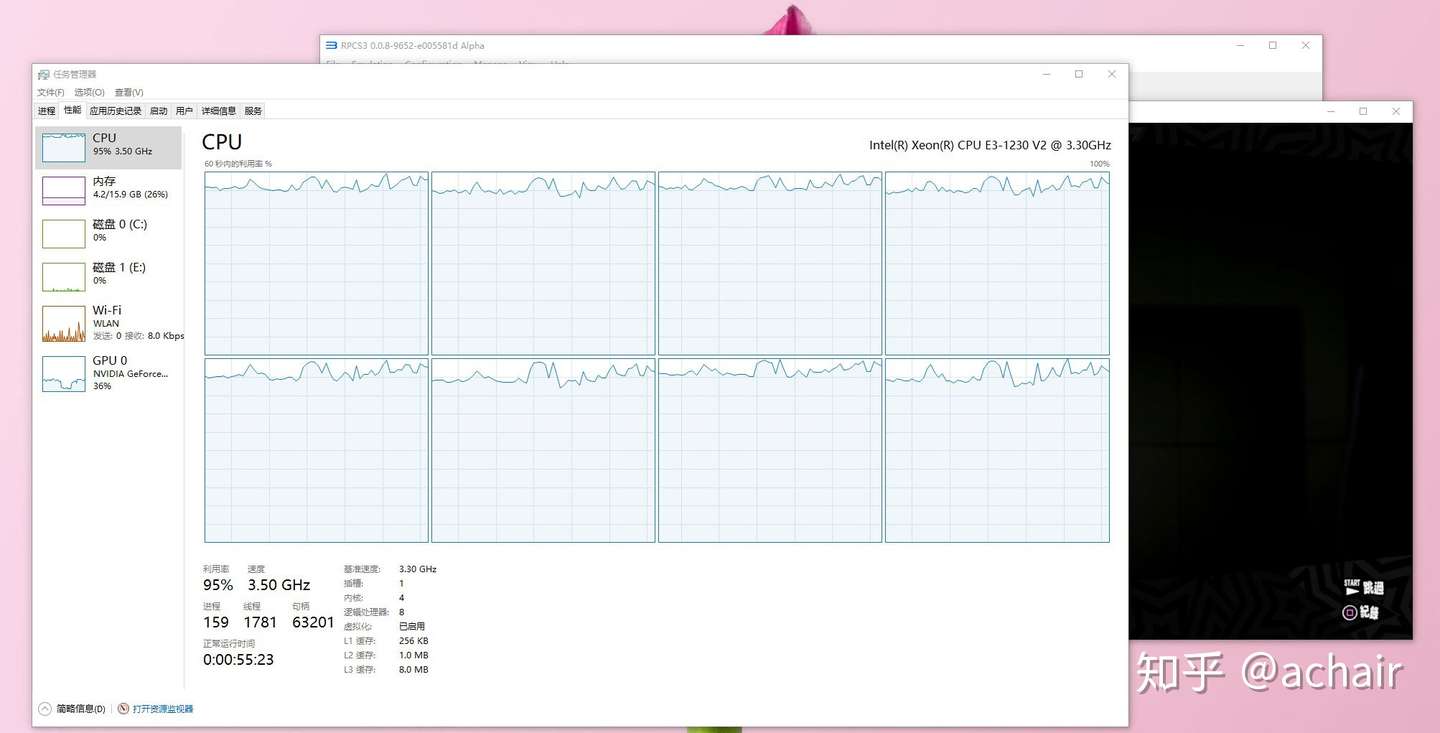Click the resource monitor icon beside 打开资源监视器
Viewport: 1440px width, 733px height.
[122, 708]
